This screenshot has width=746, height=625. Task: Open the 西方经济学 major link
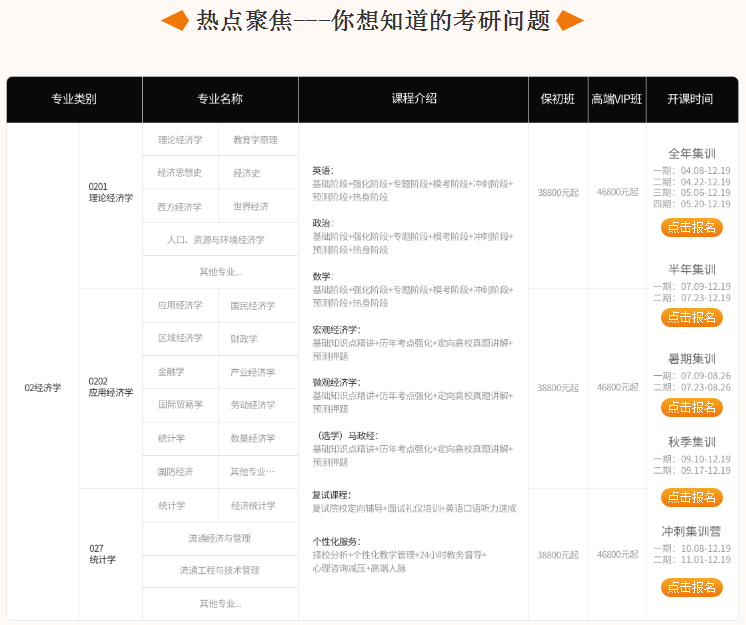180,207
